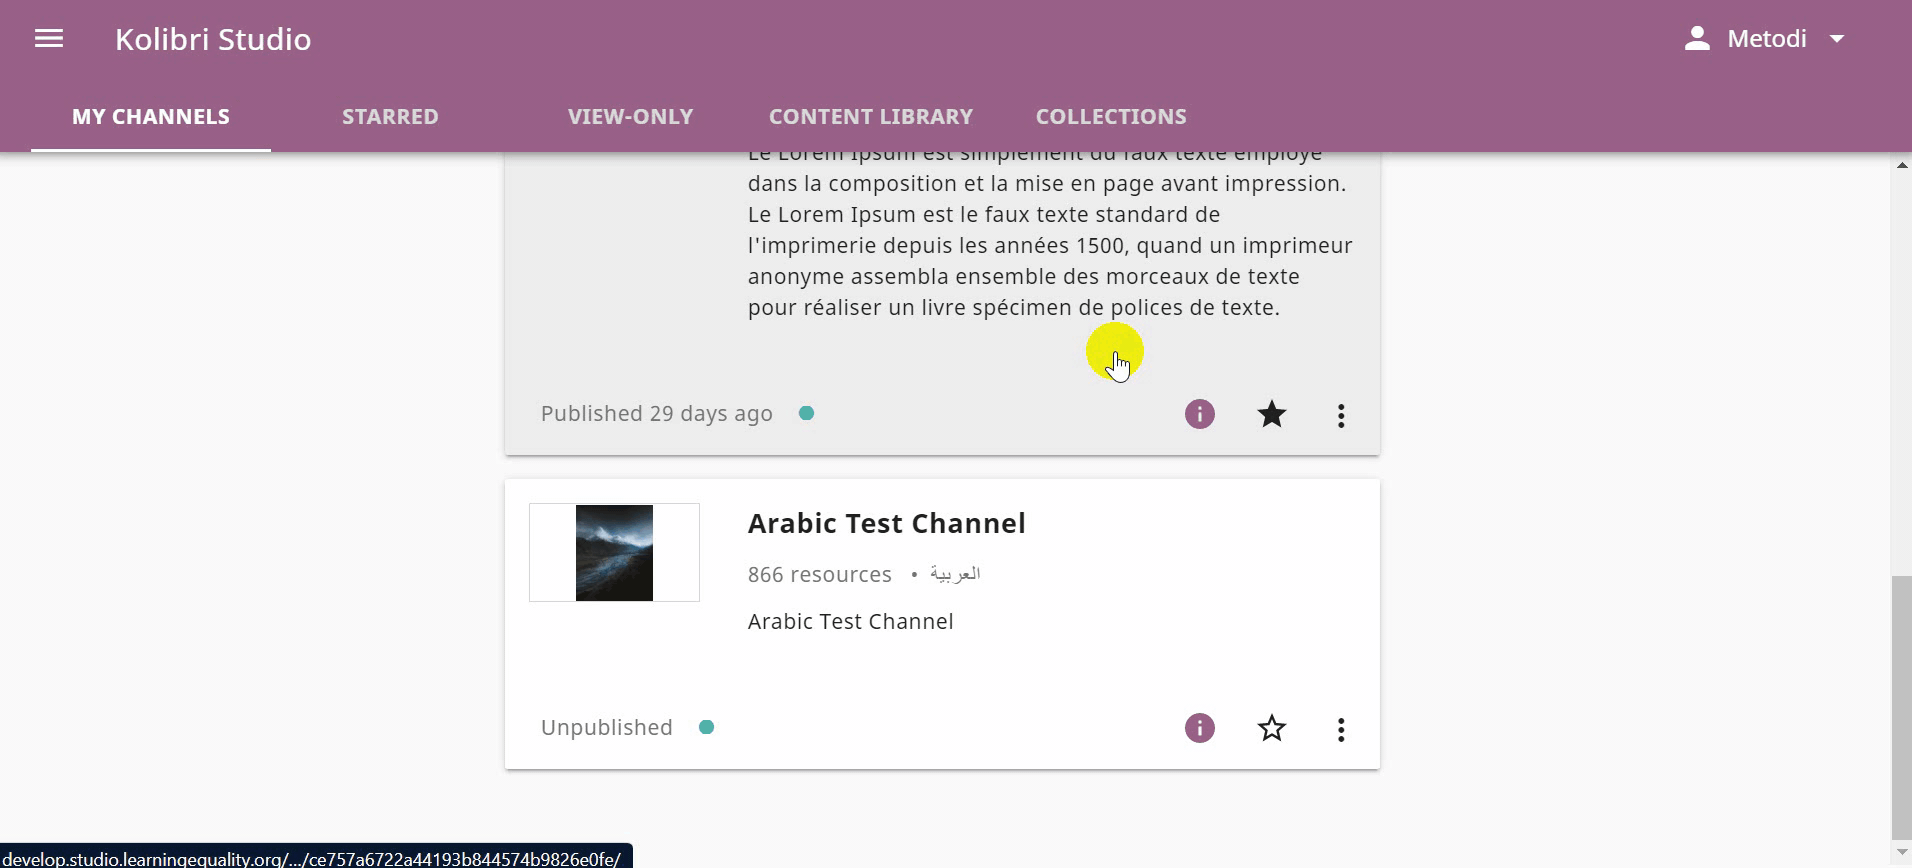Viewport: 1912px width, 868px height.
Task: Unstar the channel published 29 days ago
Action: [1271, 414]
